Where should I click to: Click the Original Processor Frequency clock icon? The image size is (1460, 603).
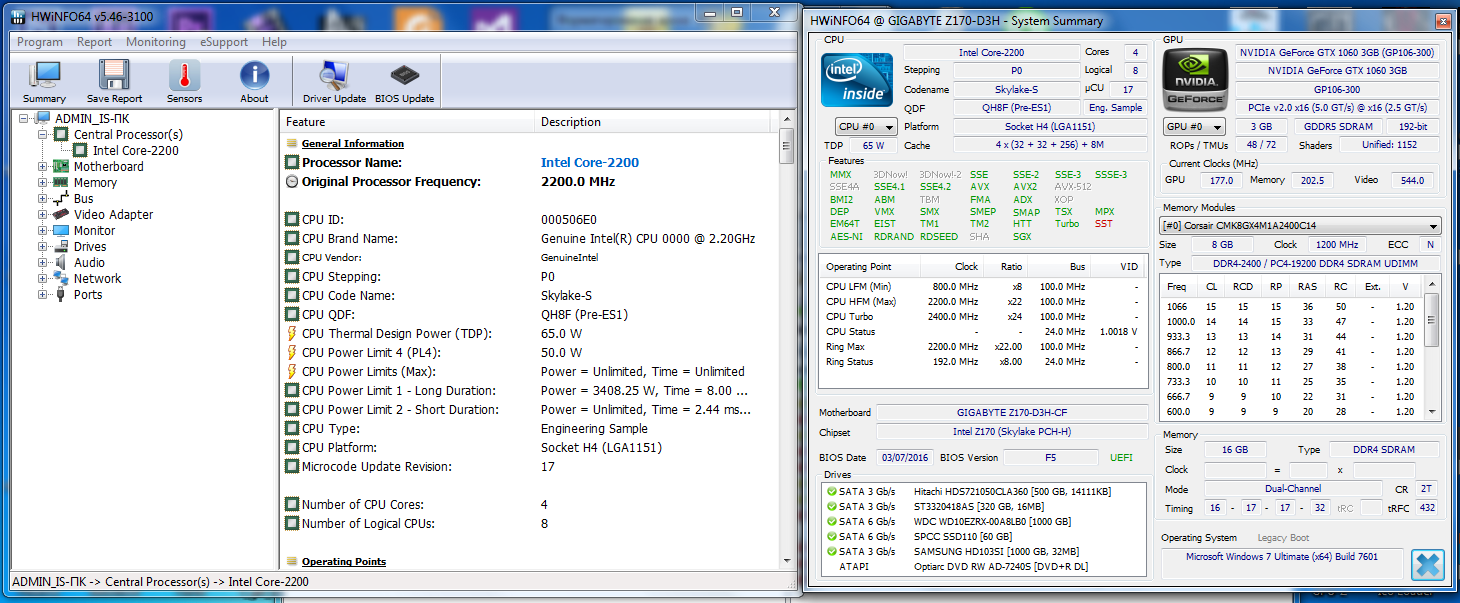[292, 182]
